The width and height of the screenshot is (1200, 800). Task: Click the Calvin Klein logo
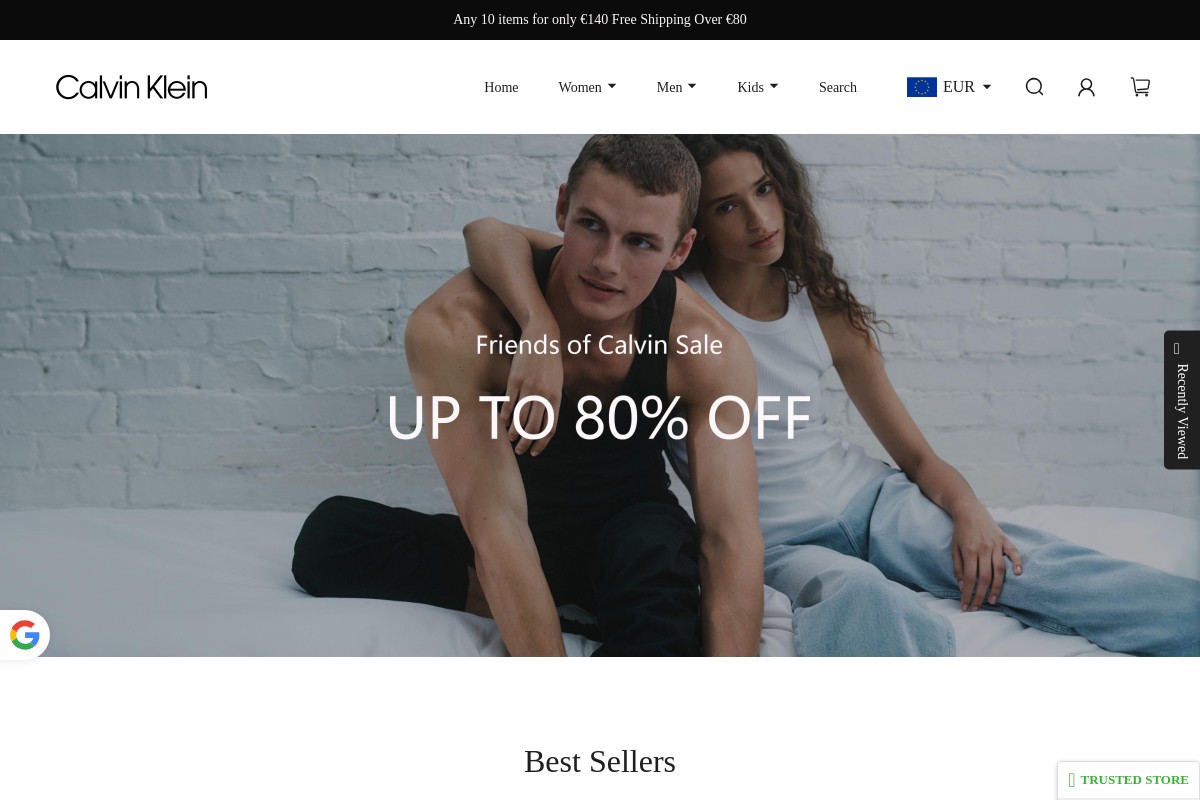point(131,87)
